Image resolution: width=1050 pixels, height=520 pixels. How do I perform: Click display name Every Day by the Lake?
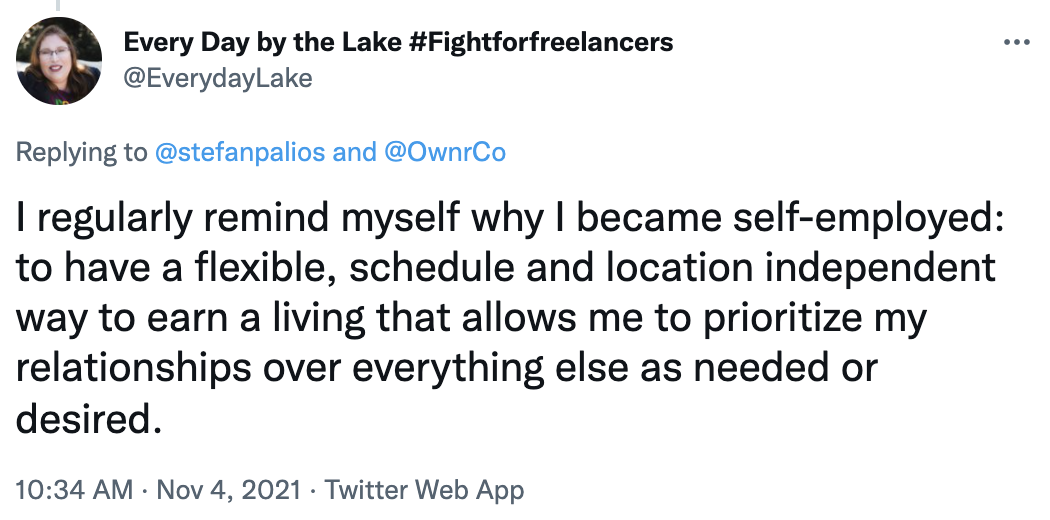(262, 42)
